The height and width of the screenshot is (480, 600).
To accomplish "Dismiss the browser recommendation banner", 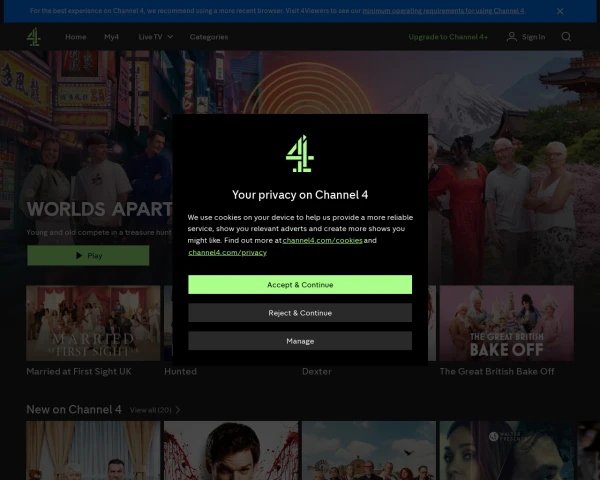I will coord(560,11).
